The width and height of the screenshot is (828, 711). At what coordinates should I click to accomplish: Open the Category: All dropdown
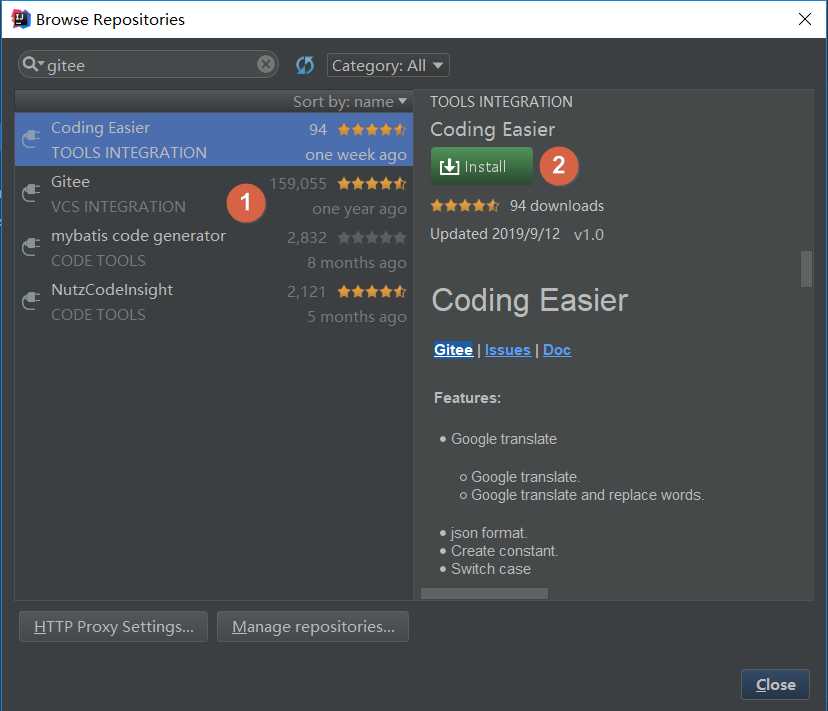pyautogui.click(x=388, y=65)
